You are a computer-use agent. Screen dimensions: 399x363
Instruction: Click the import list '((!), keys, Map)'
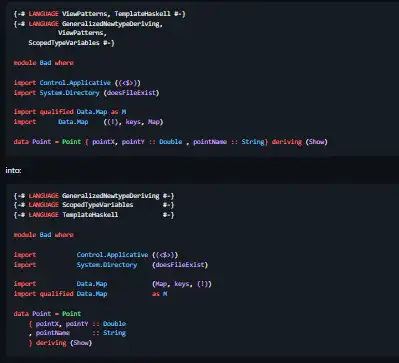[133, 122]
